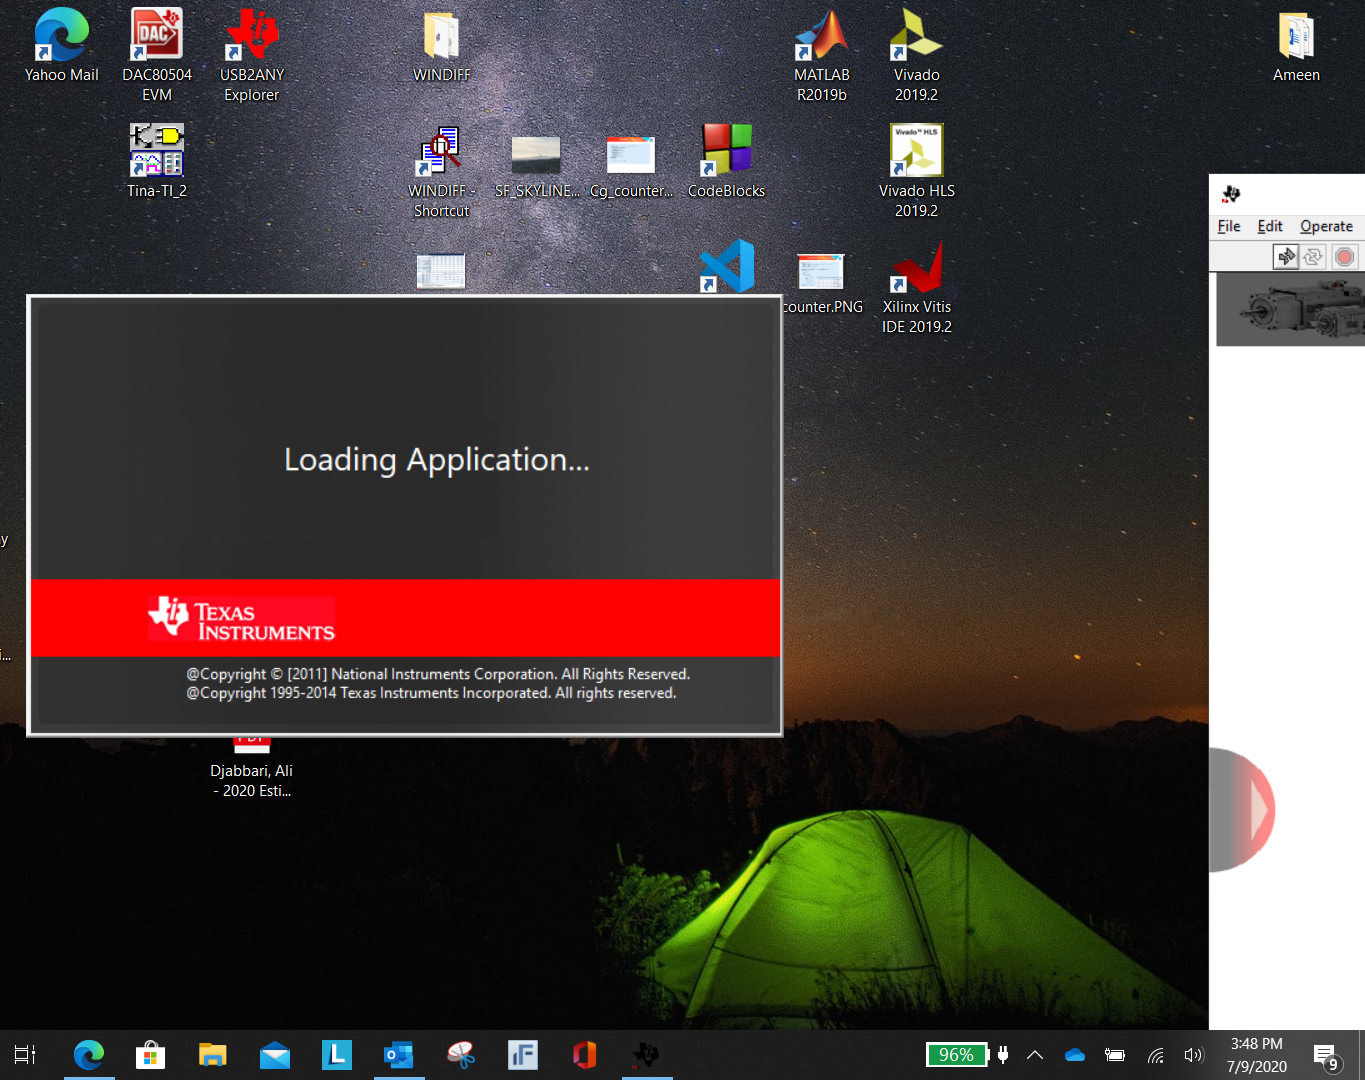Image resolution: width=1365 pixels, height=1080 pixels.
Task: Select the Djabbari, Ali PDF file
Action: tap(251, 770)
